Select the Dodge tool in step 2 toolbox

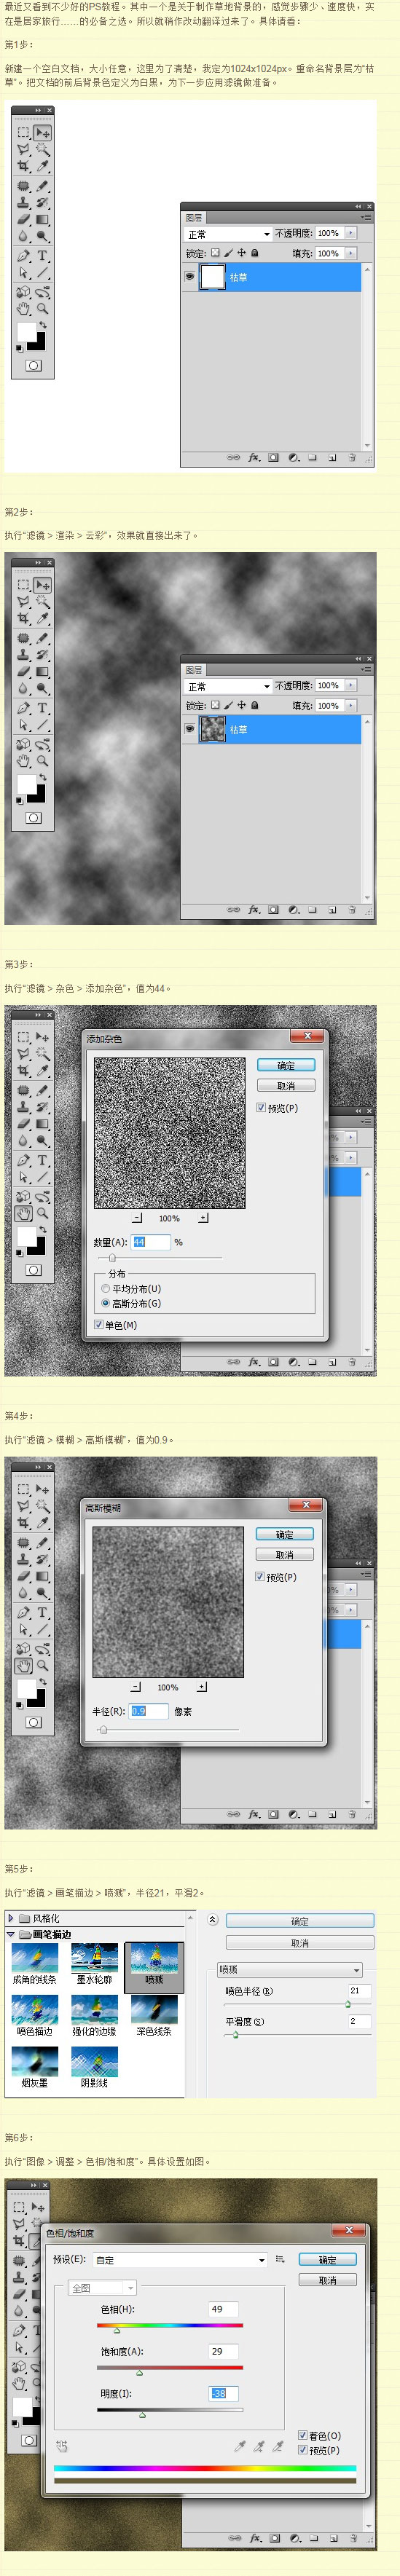click(42, 689)
